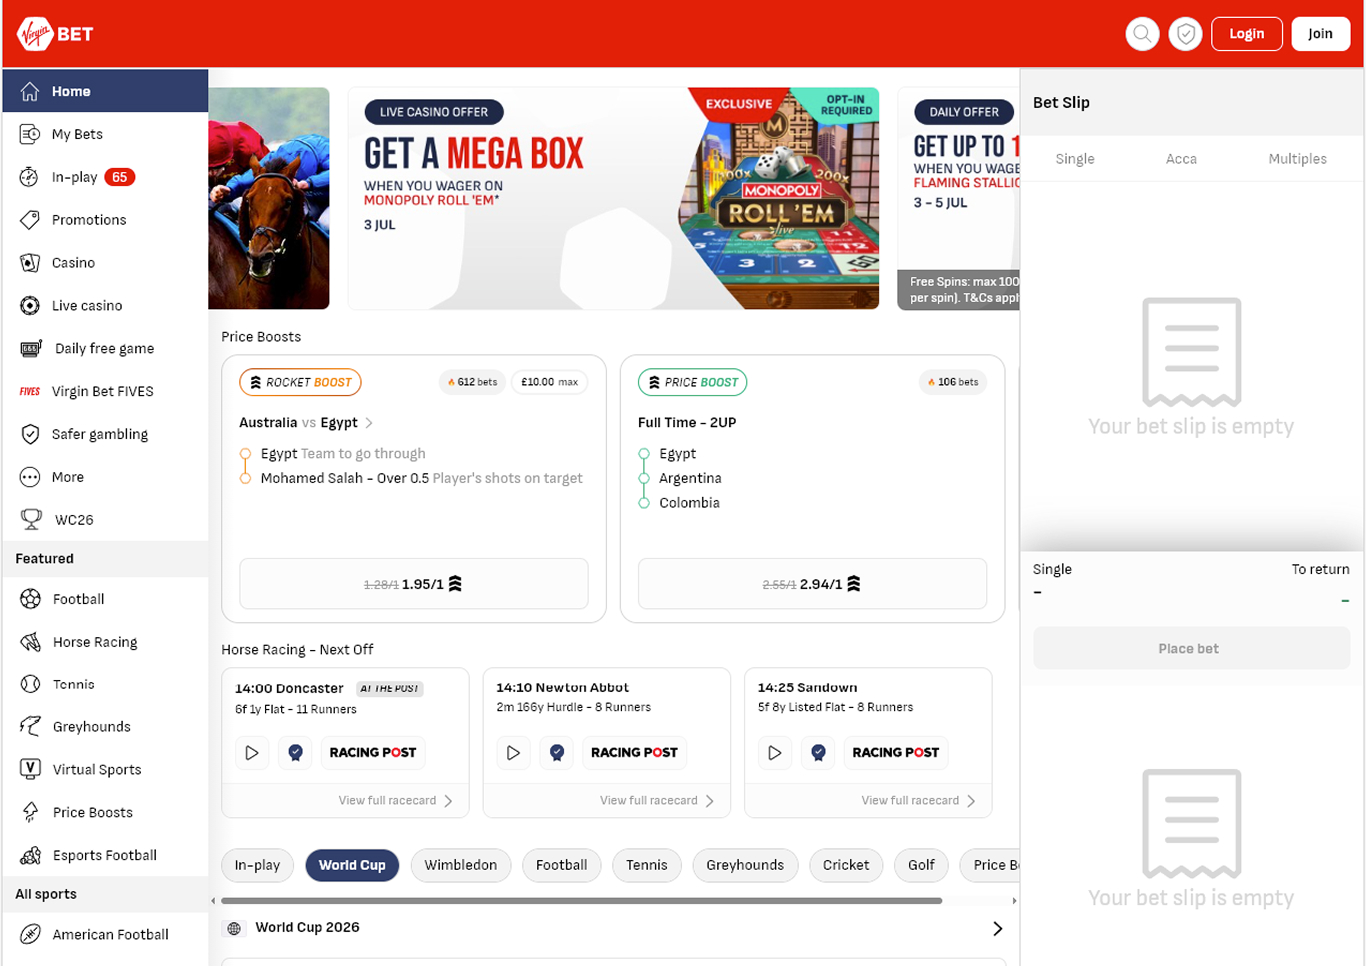Screen dimensions: 1366x966
Task: Click the American Football icon
Action: [x=31, y=934]
